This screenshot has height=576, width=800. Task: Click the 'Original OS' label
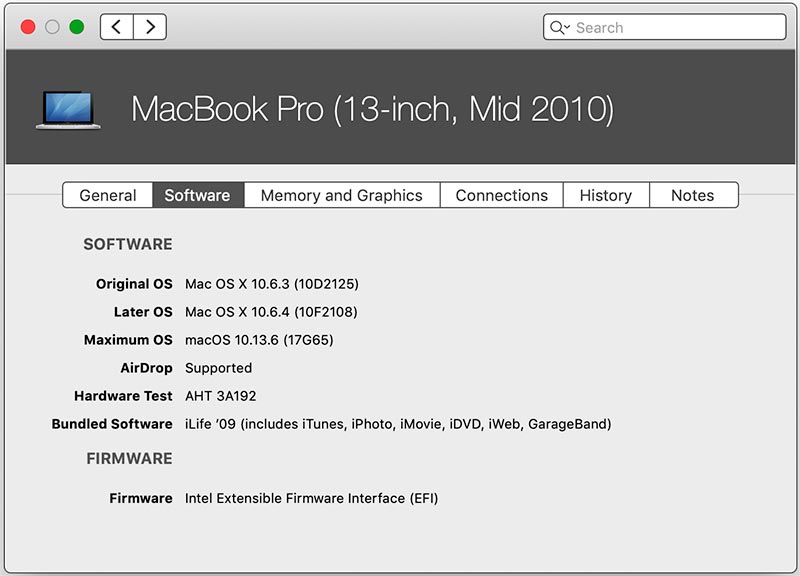(134, 284)
